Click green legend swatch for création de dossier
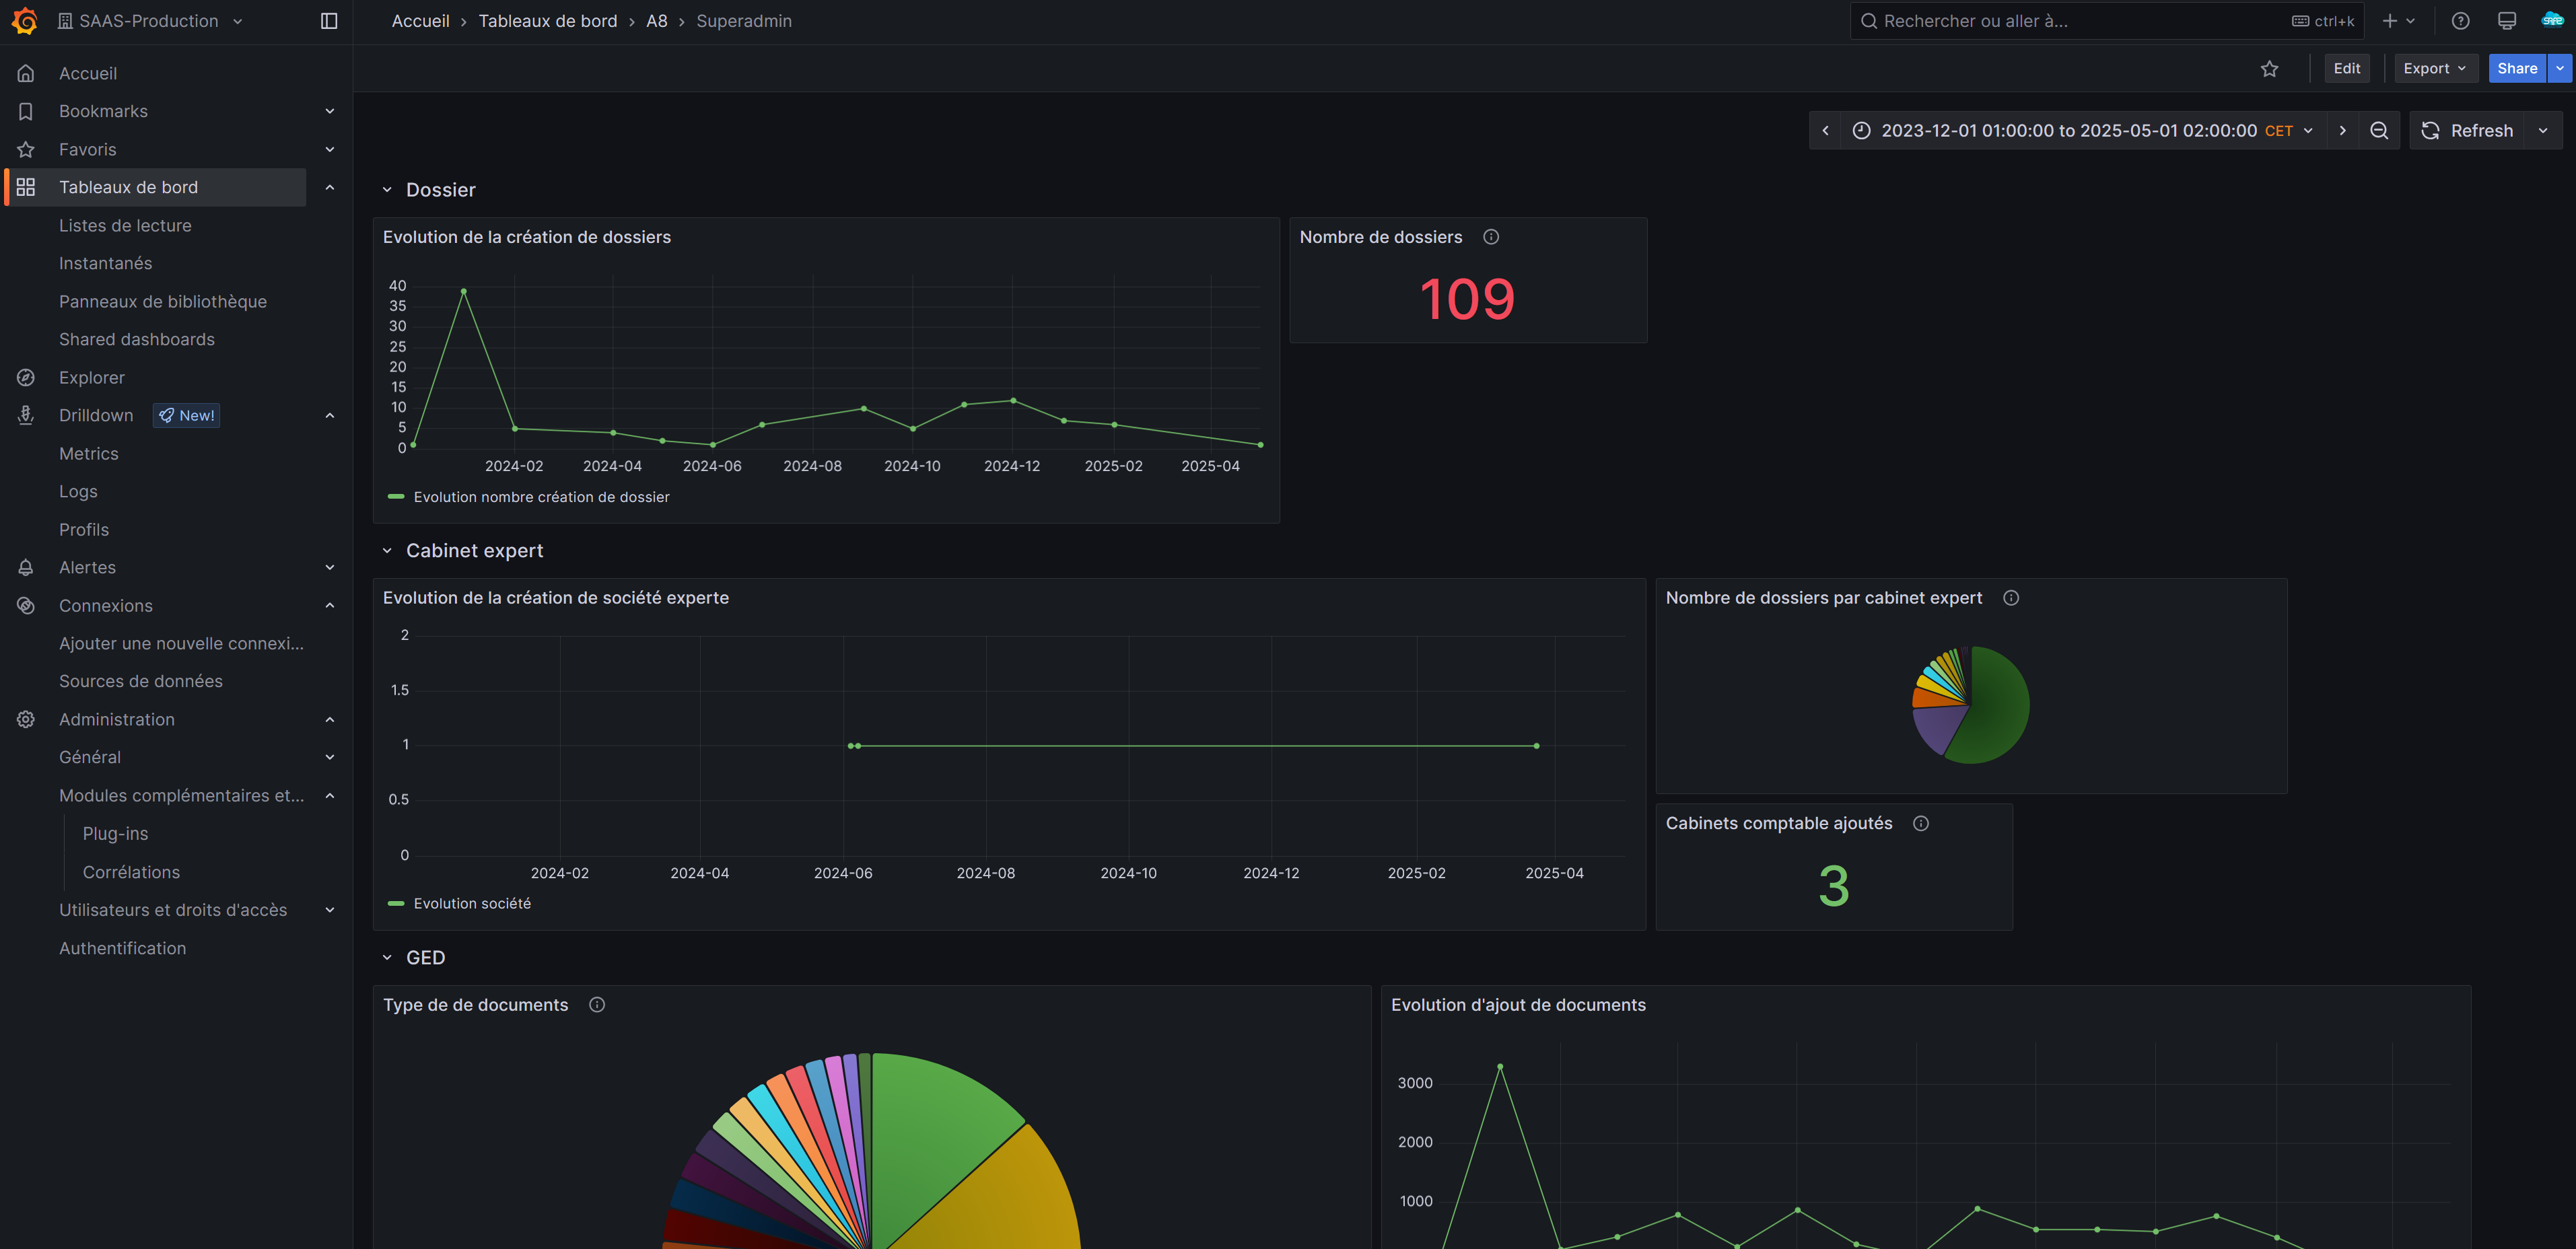This screenshot has width=2576, height=1249. 396,497
